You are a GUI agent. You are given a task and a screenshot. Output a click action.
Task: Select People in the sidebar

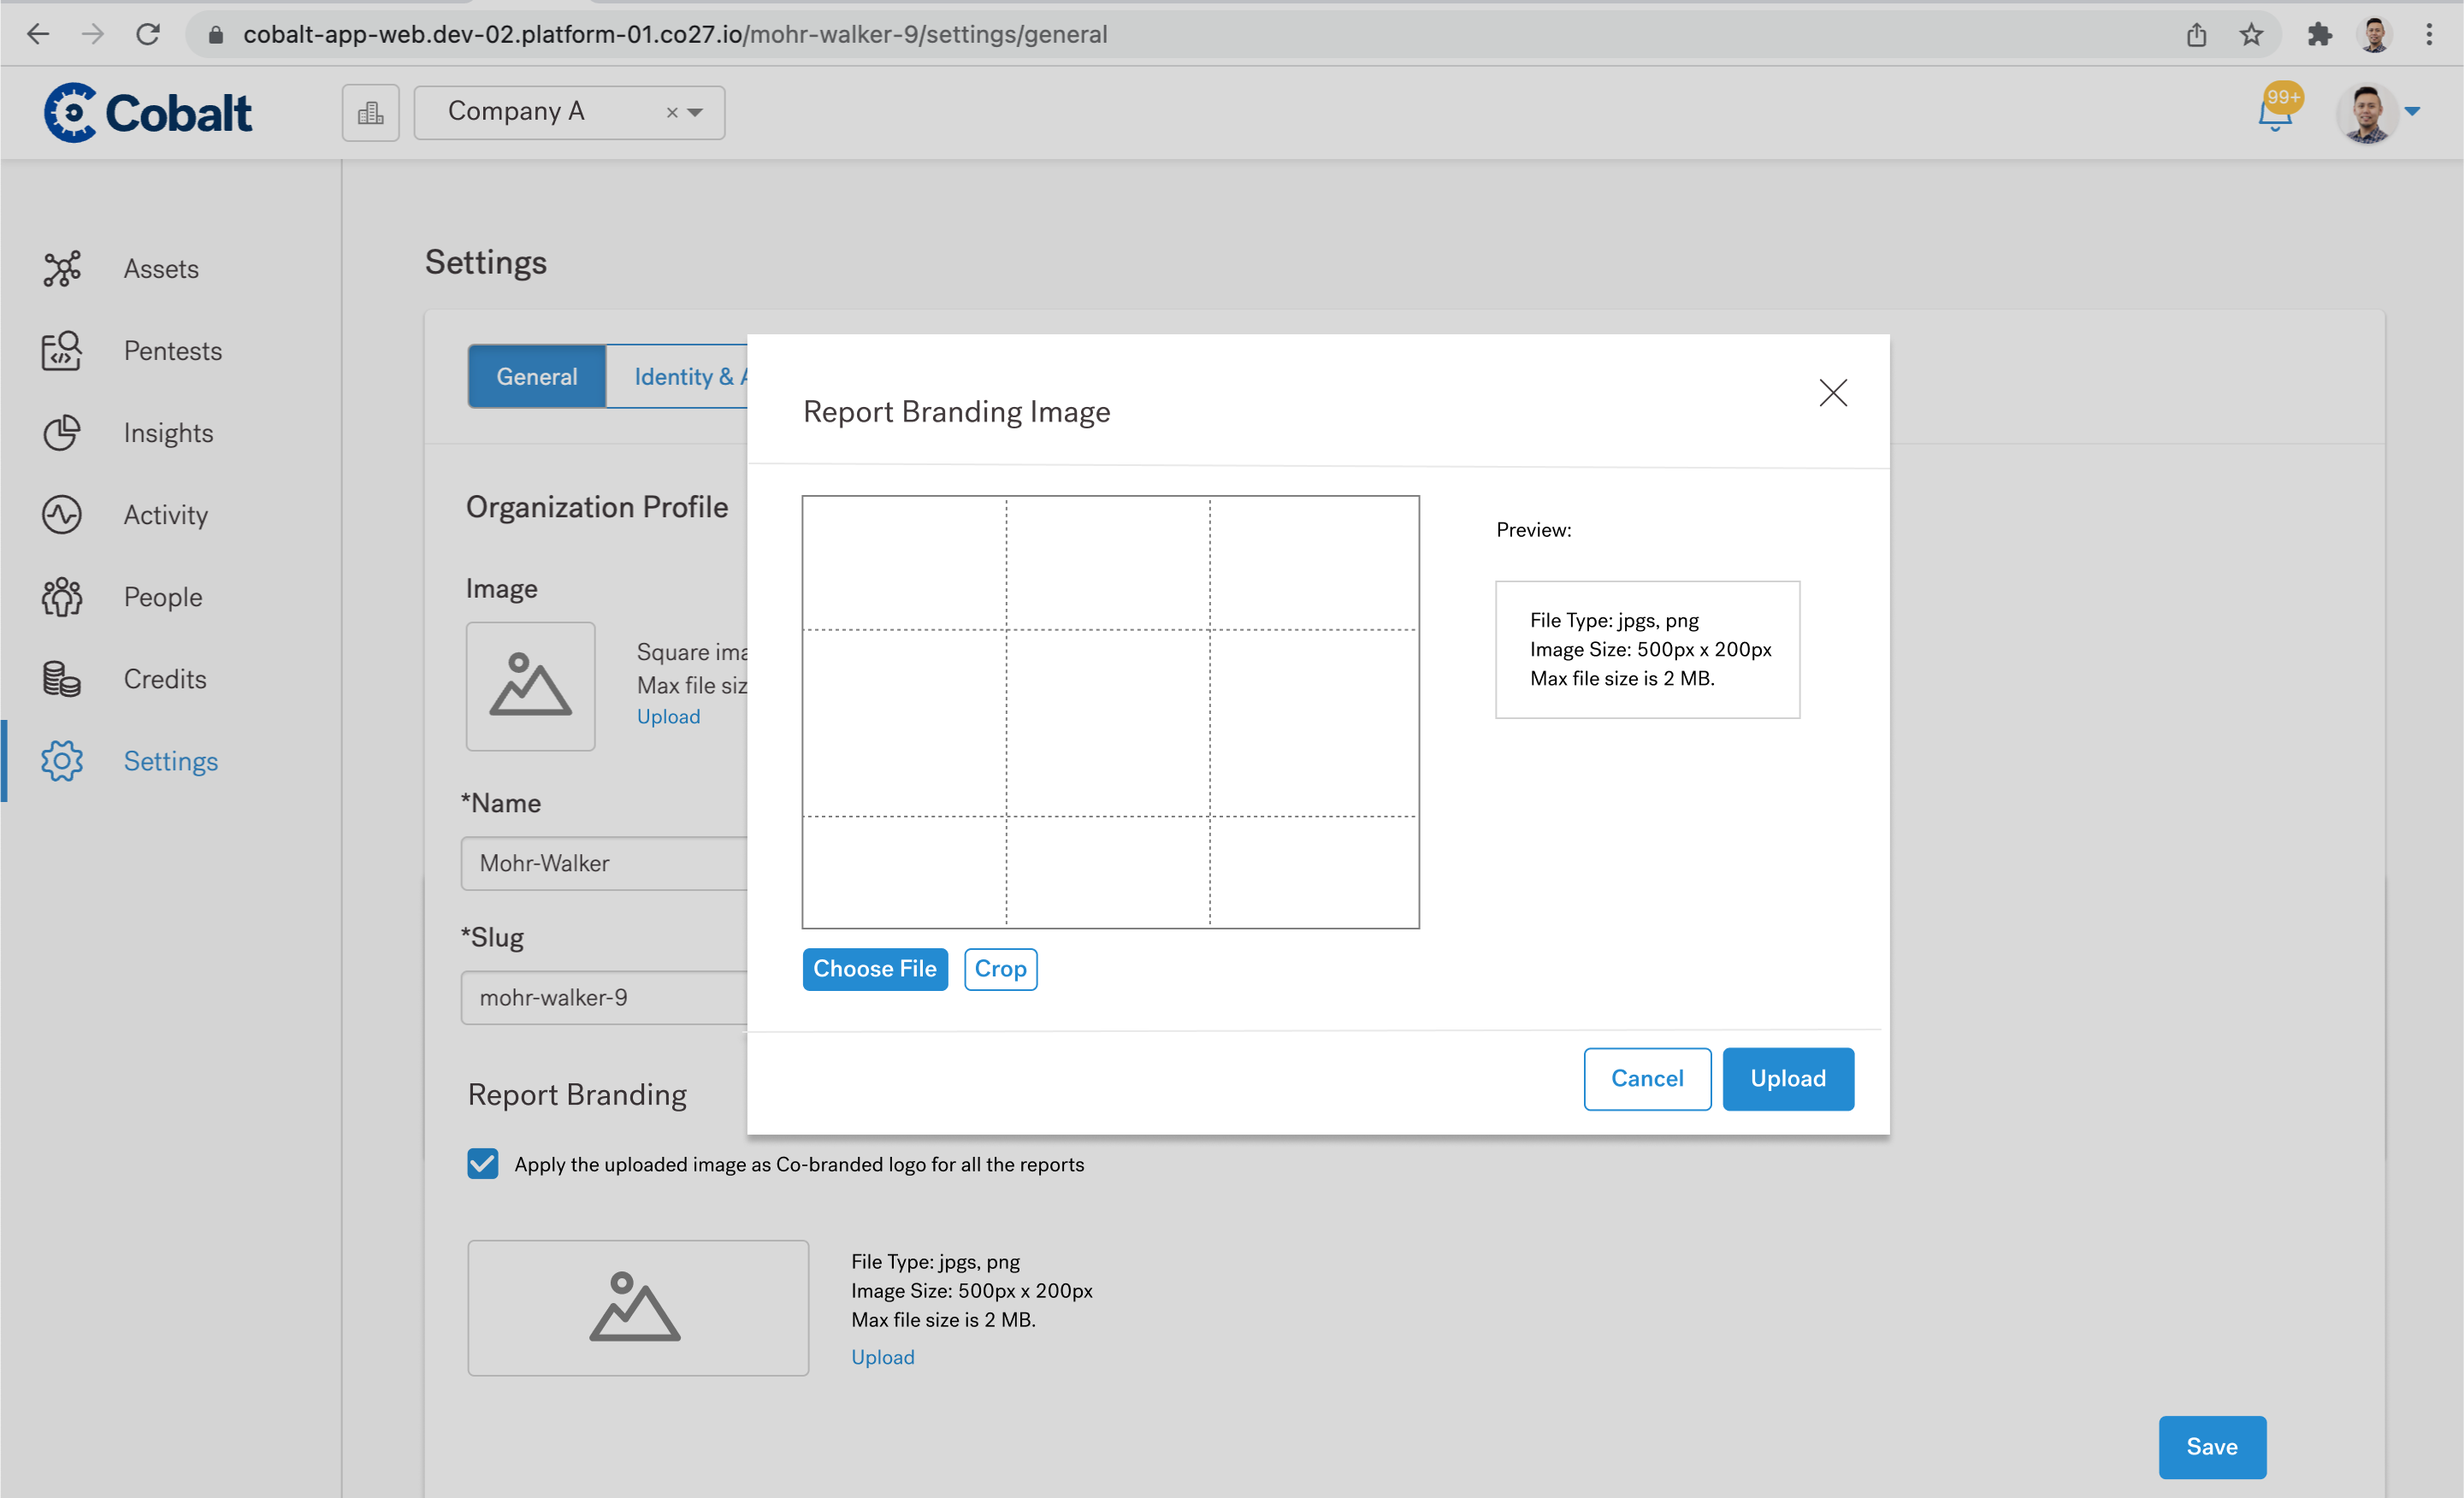coord(163,597)
